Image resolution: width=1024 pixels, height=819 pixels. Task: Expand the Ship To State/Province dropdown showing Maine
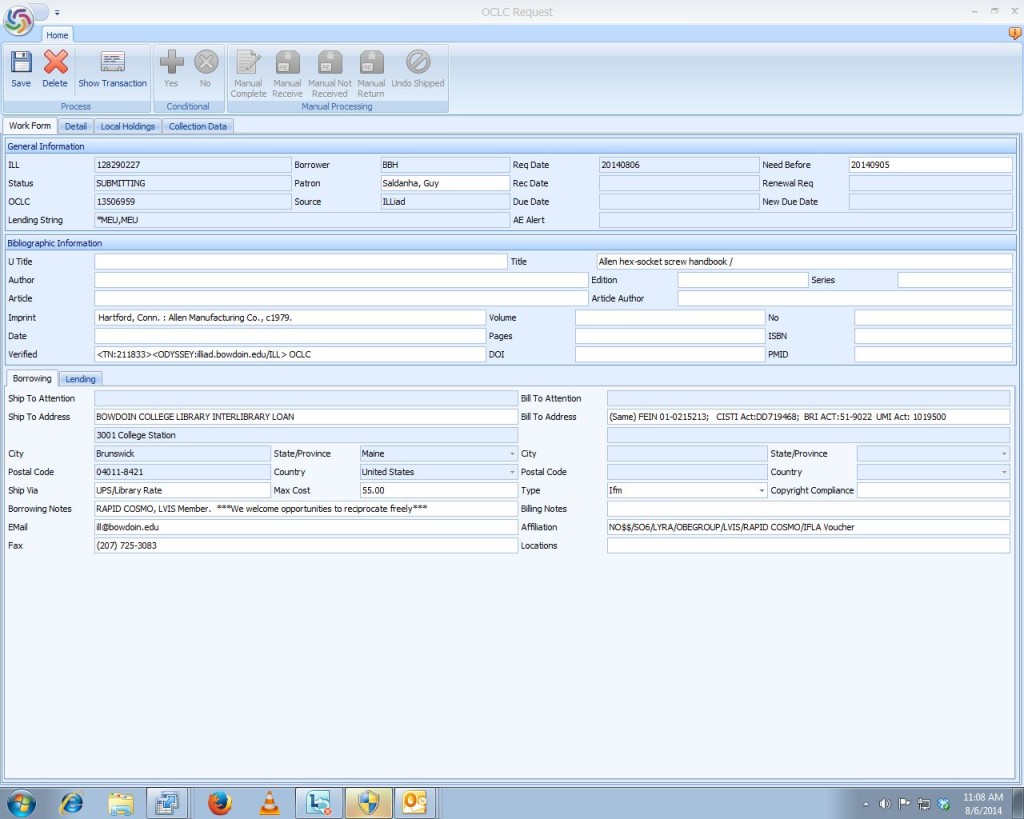512,453
